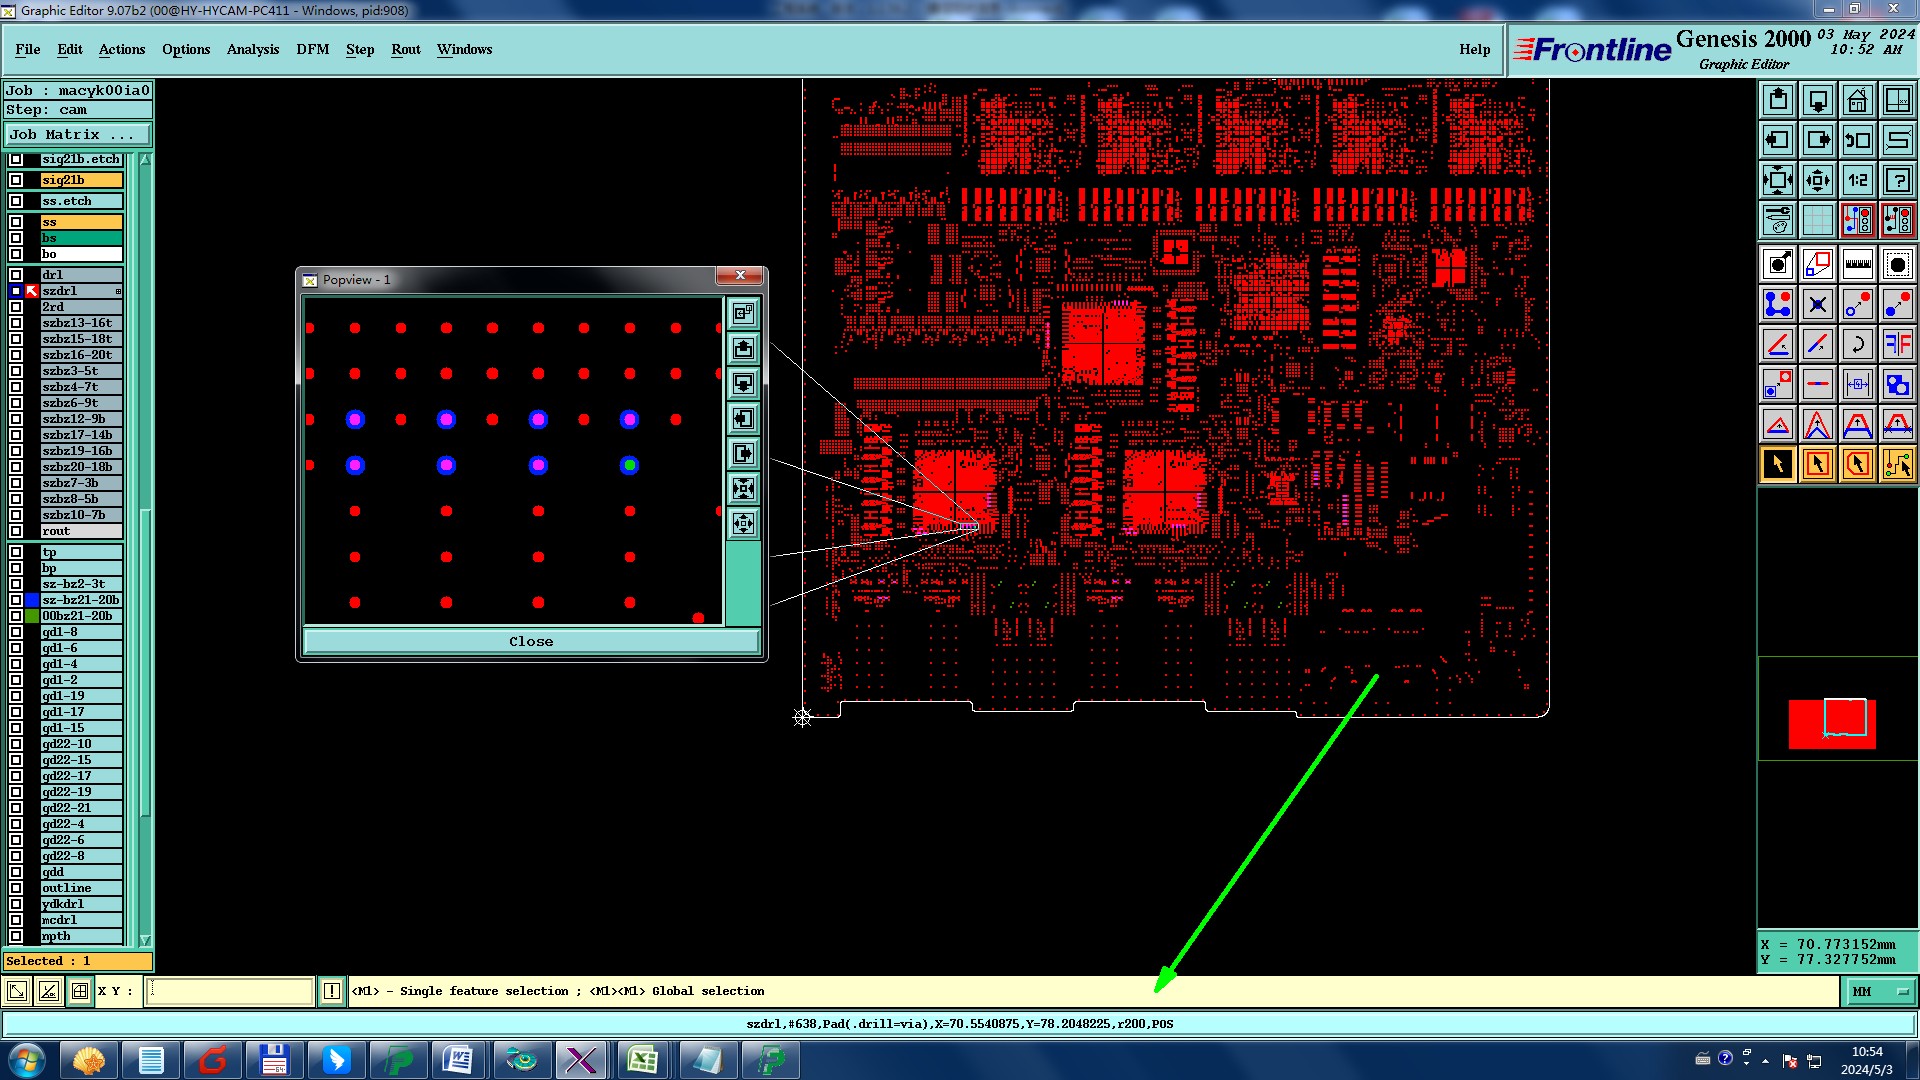Click the X Y coordinate input field
The height and width of the screenshot is (1080, 1920).
[230, 991]
